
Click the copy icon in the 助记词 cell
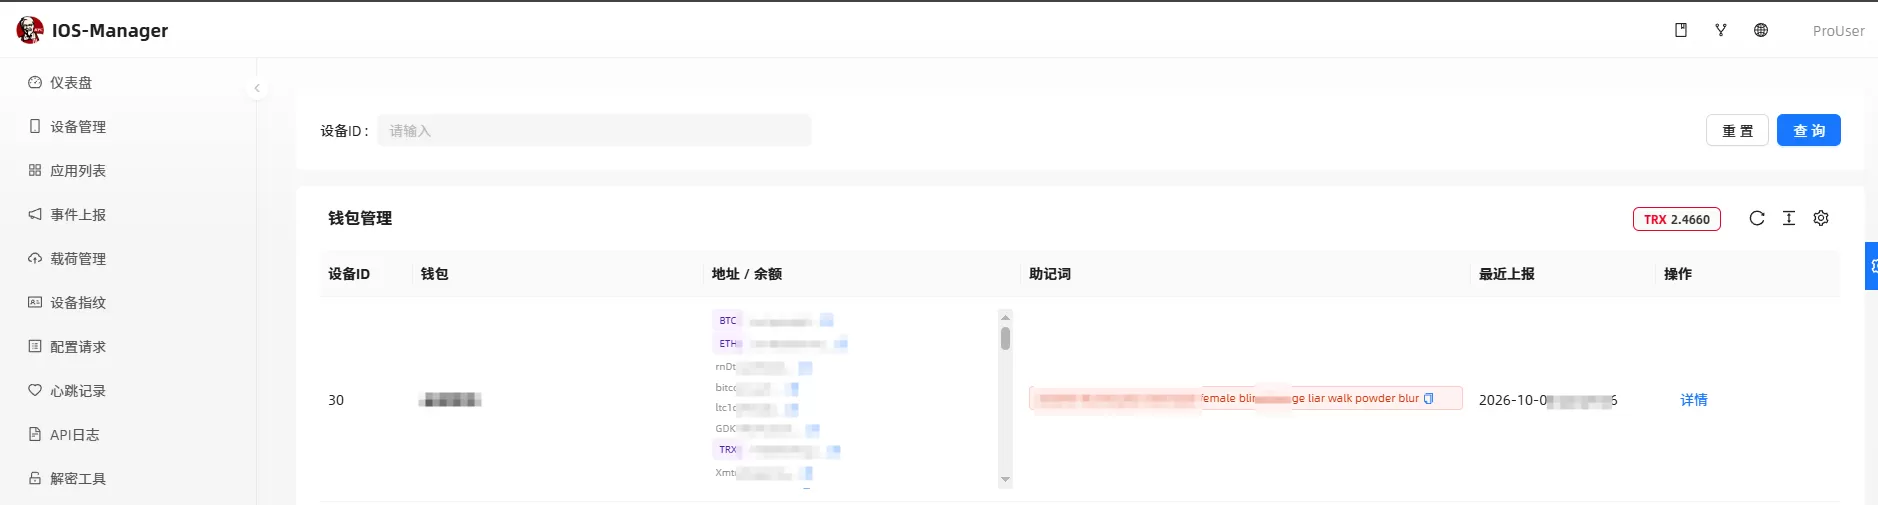[x=1428, y=398]
